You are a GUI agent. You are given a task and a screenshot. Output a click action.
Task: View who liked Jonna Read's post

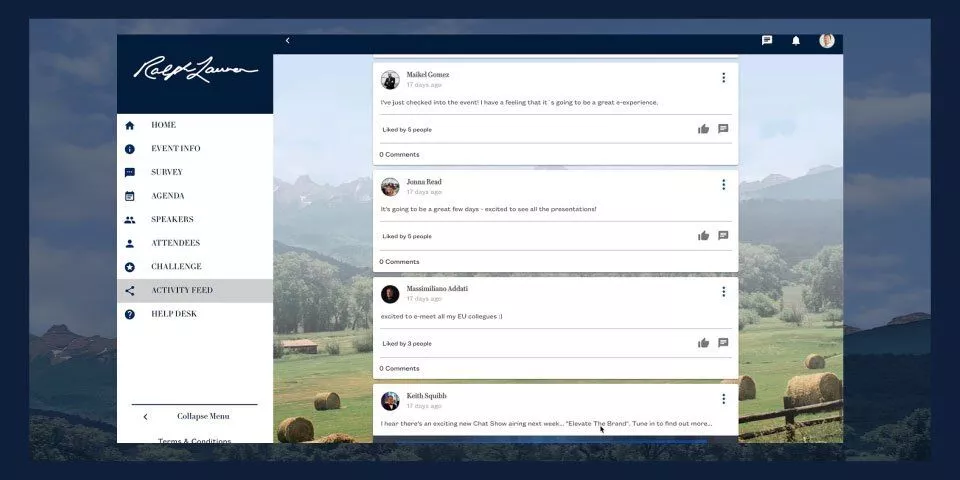click(x=407, y=236)
